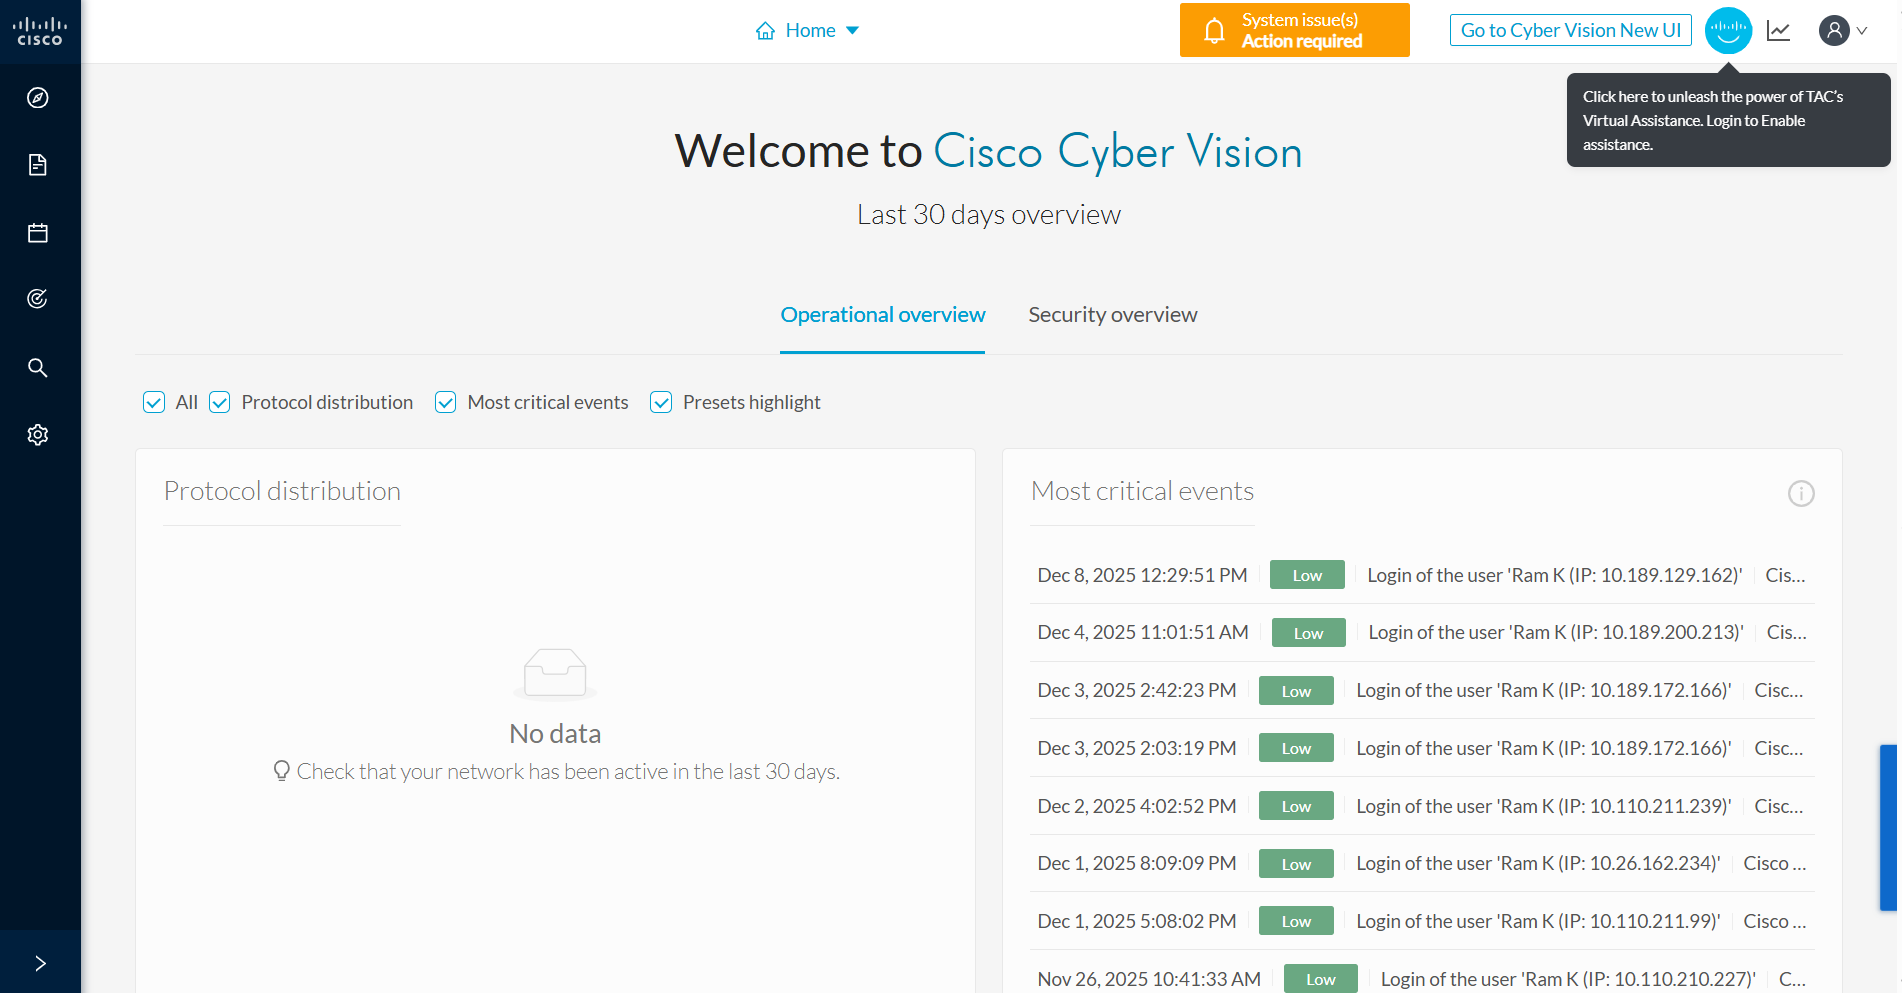Image resolution: width=1902 pixels, height=993 pixels.
Task: Open the Explore compass icon in sidebar
Action: (x=38, y=98)
